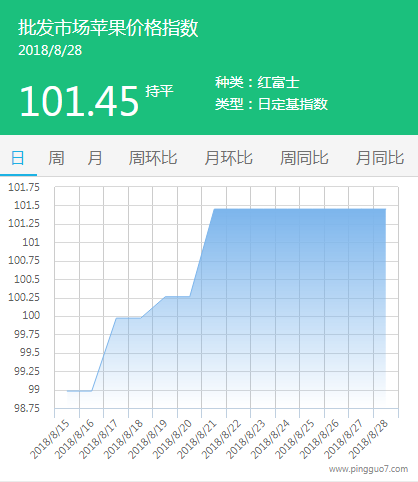The width and height of the screenshot is (418, 482).
Task: Click the 2018/8/20 x-axis date label
Action: 173,439
